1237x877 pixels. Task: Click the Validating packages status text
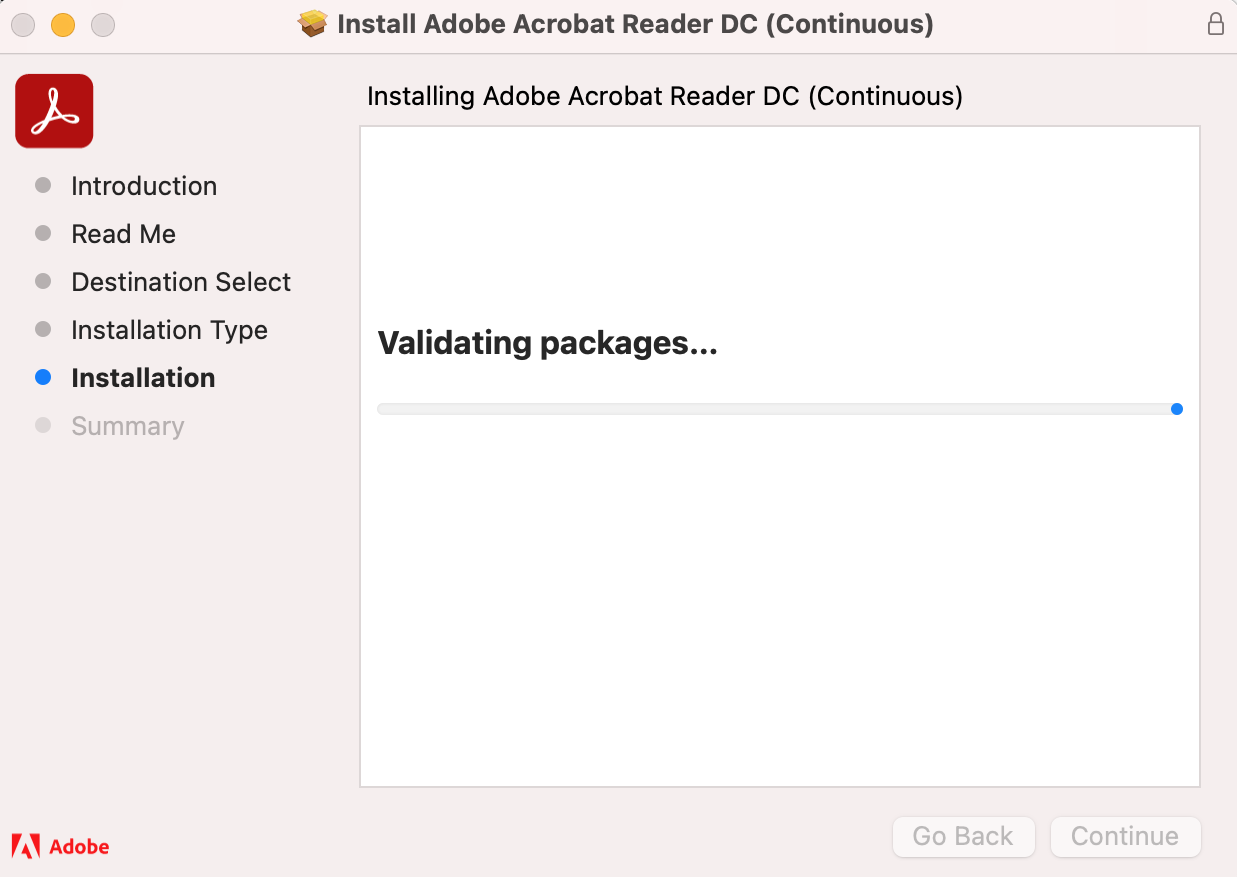[547, 343]
